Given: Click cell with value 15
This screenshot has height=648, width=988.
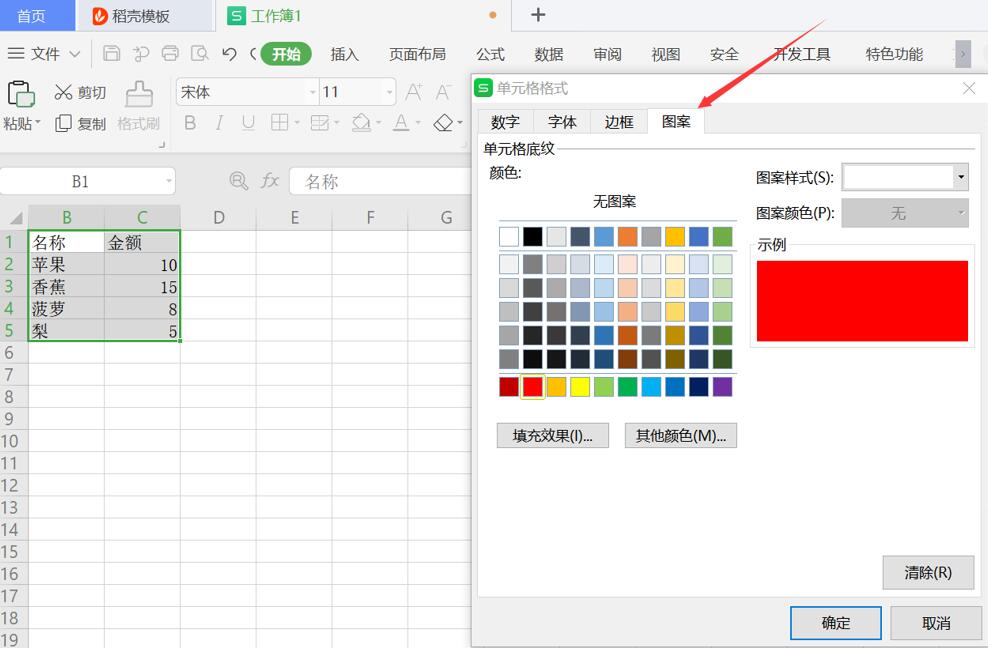Looking at the screenshot, I should coord(142,287).
